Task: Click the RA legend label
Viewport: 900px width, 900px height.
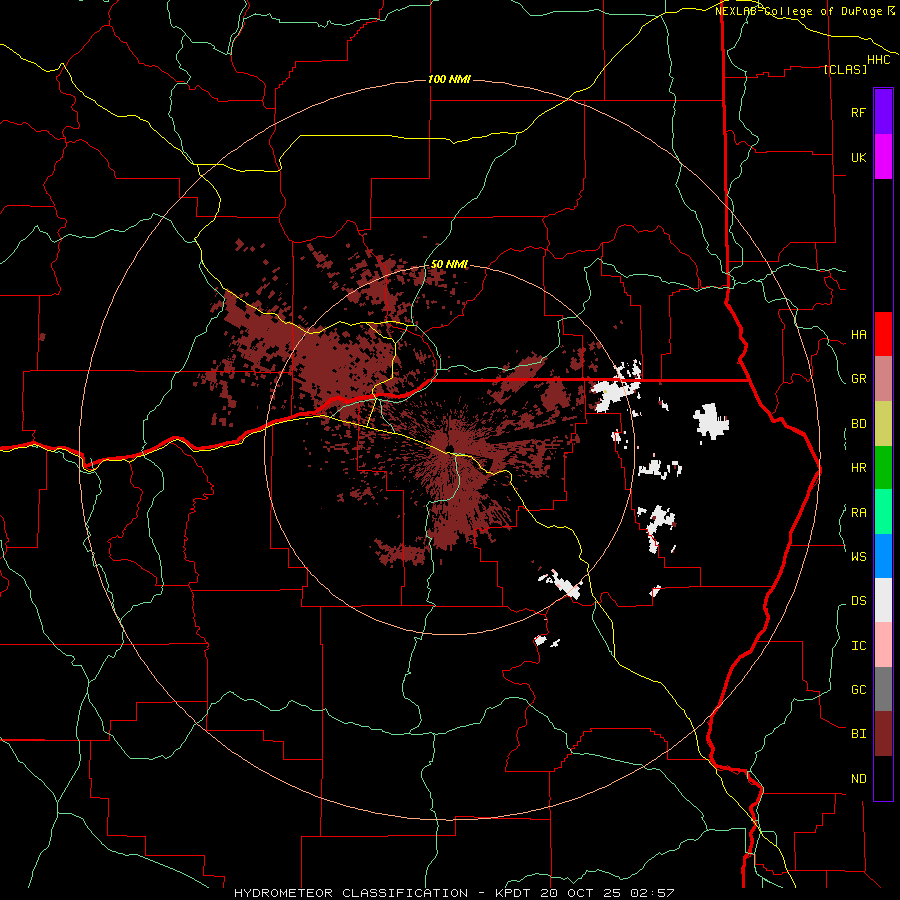Action: tap(858, 513)
